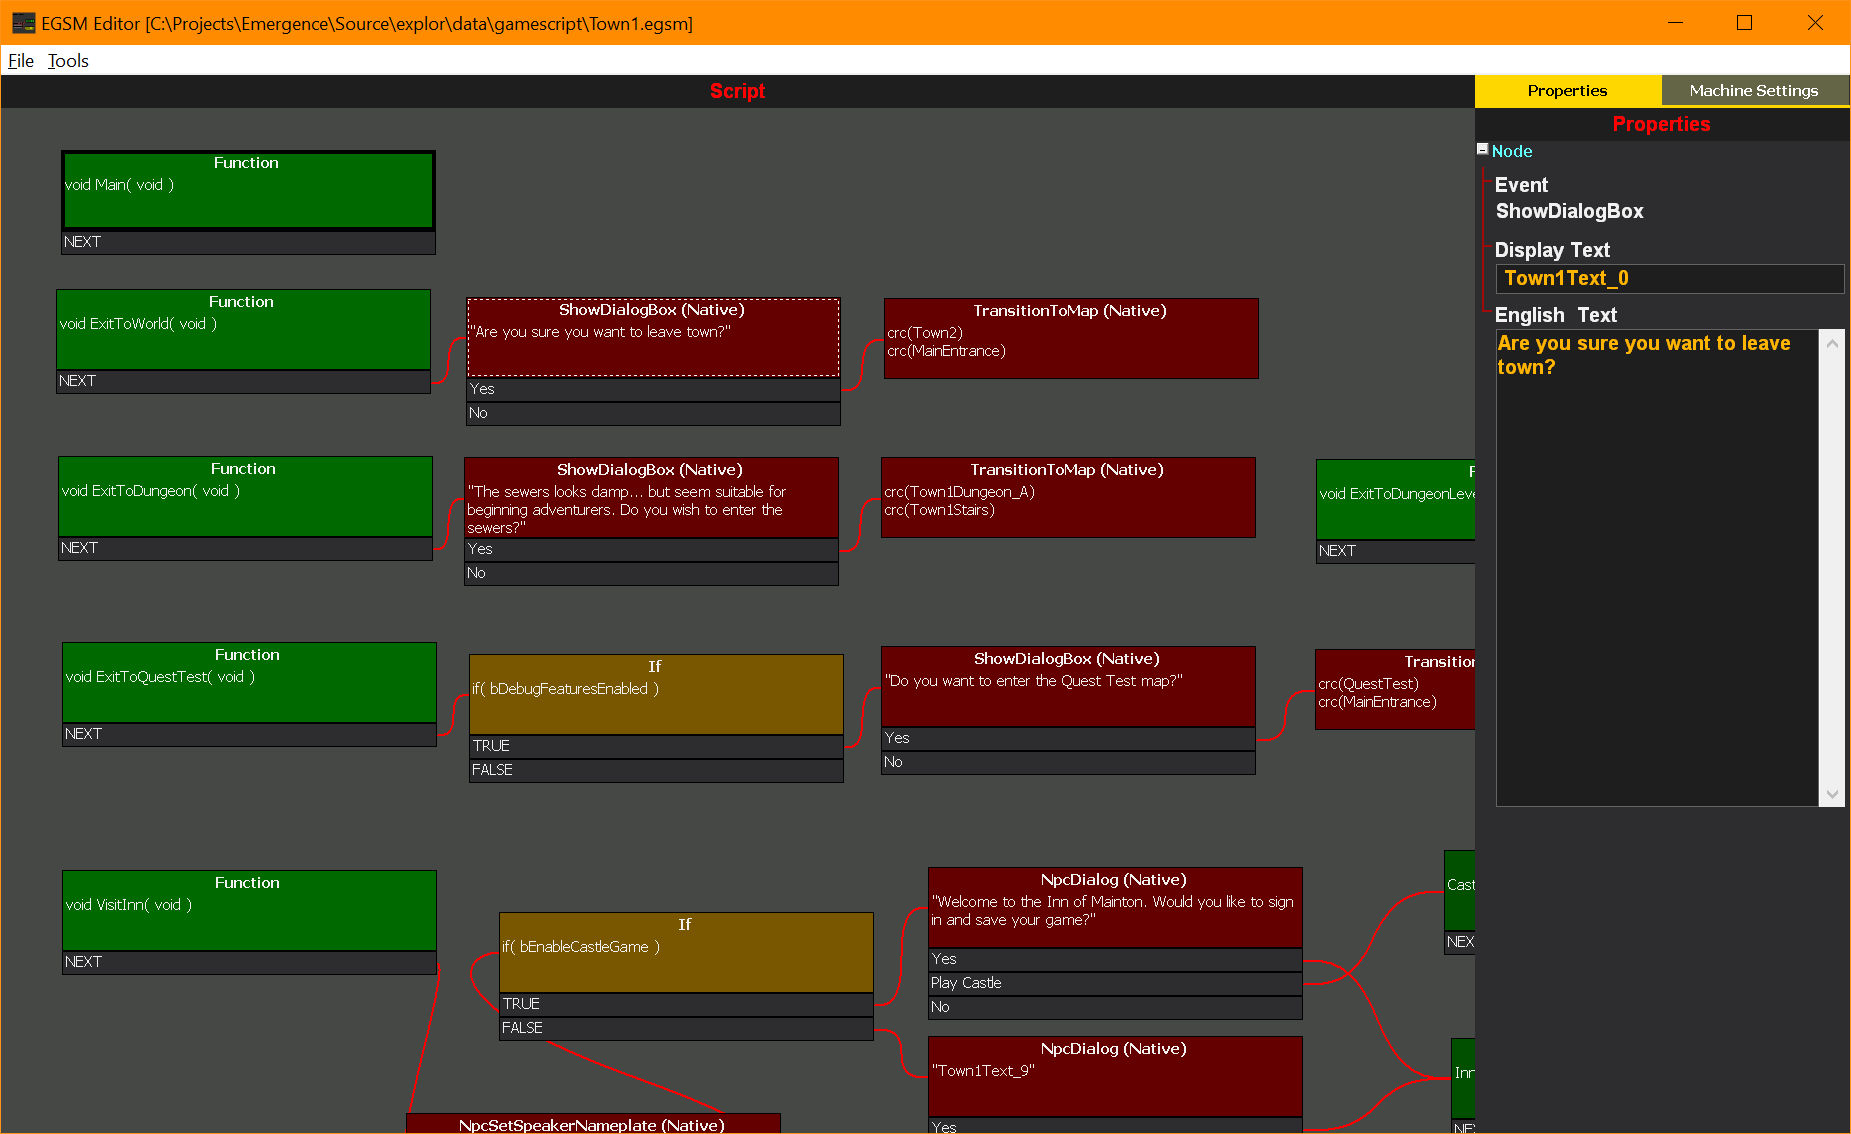Click the Display Text field Town1Text_0
The width and height of the screenshot is (1851, 1134).
coord(1668,279)
